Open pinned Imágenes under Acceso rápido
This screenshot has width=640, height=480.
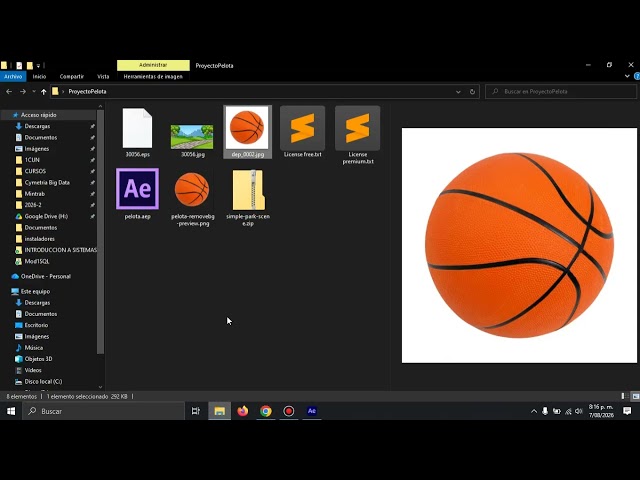36,149
